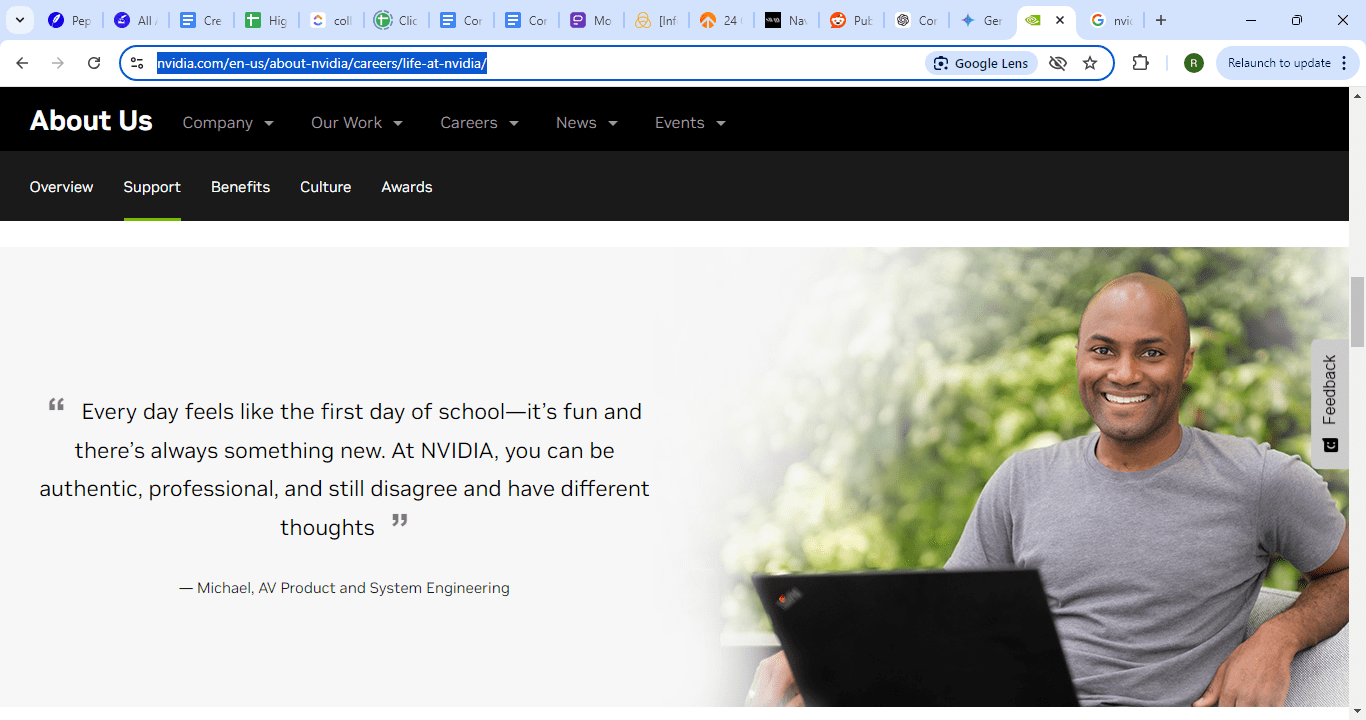Screen dimensions: 1366x720
Task: Open the tab search dropdown arrow
Action: coord(19,20)
